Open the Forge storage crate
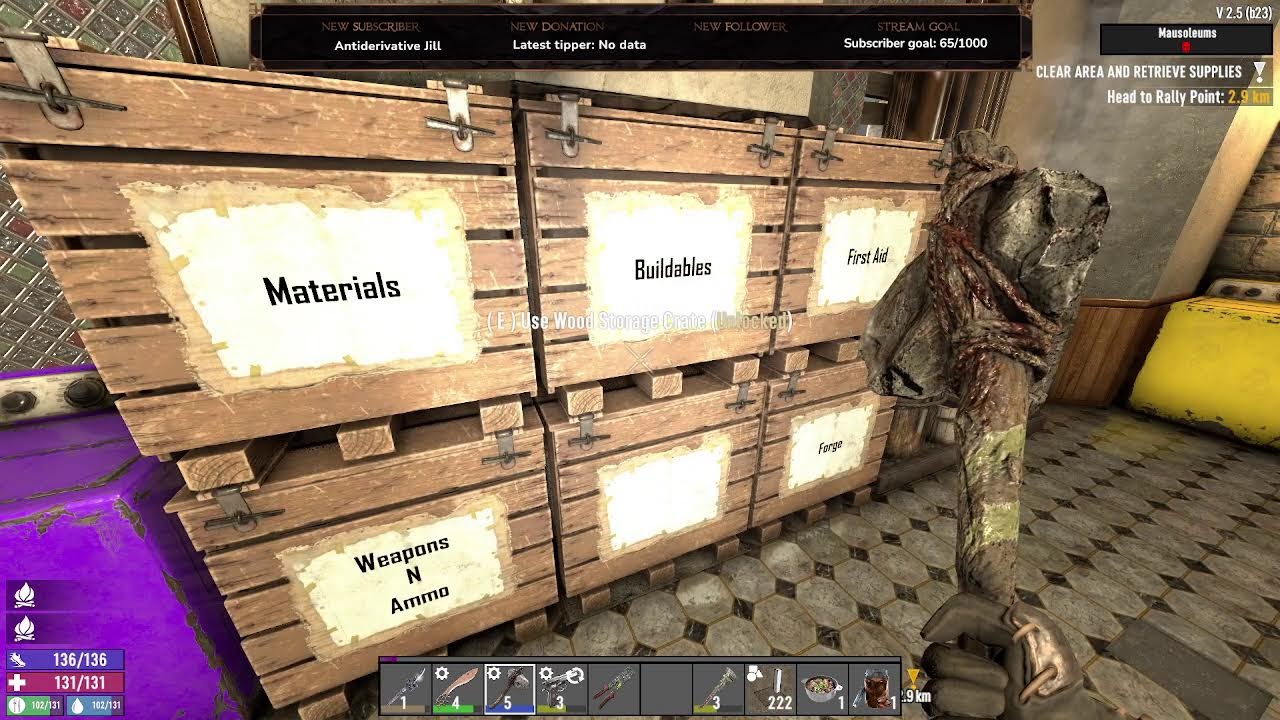This screenshot has width=1280, height=720. pyautogui.click(x=830, y=447)
